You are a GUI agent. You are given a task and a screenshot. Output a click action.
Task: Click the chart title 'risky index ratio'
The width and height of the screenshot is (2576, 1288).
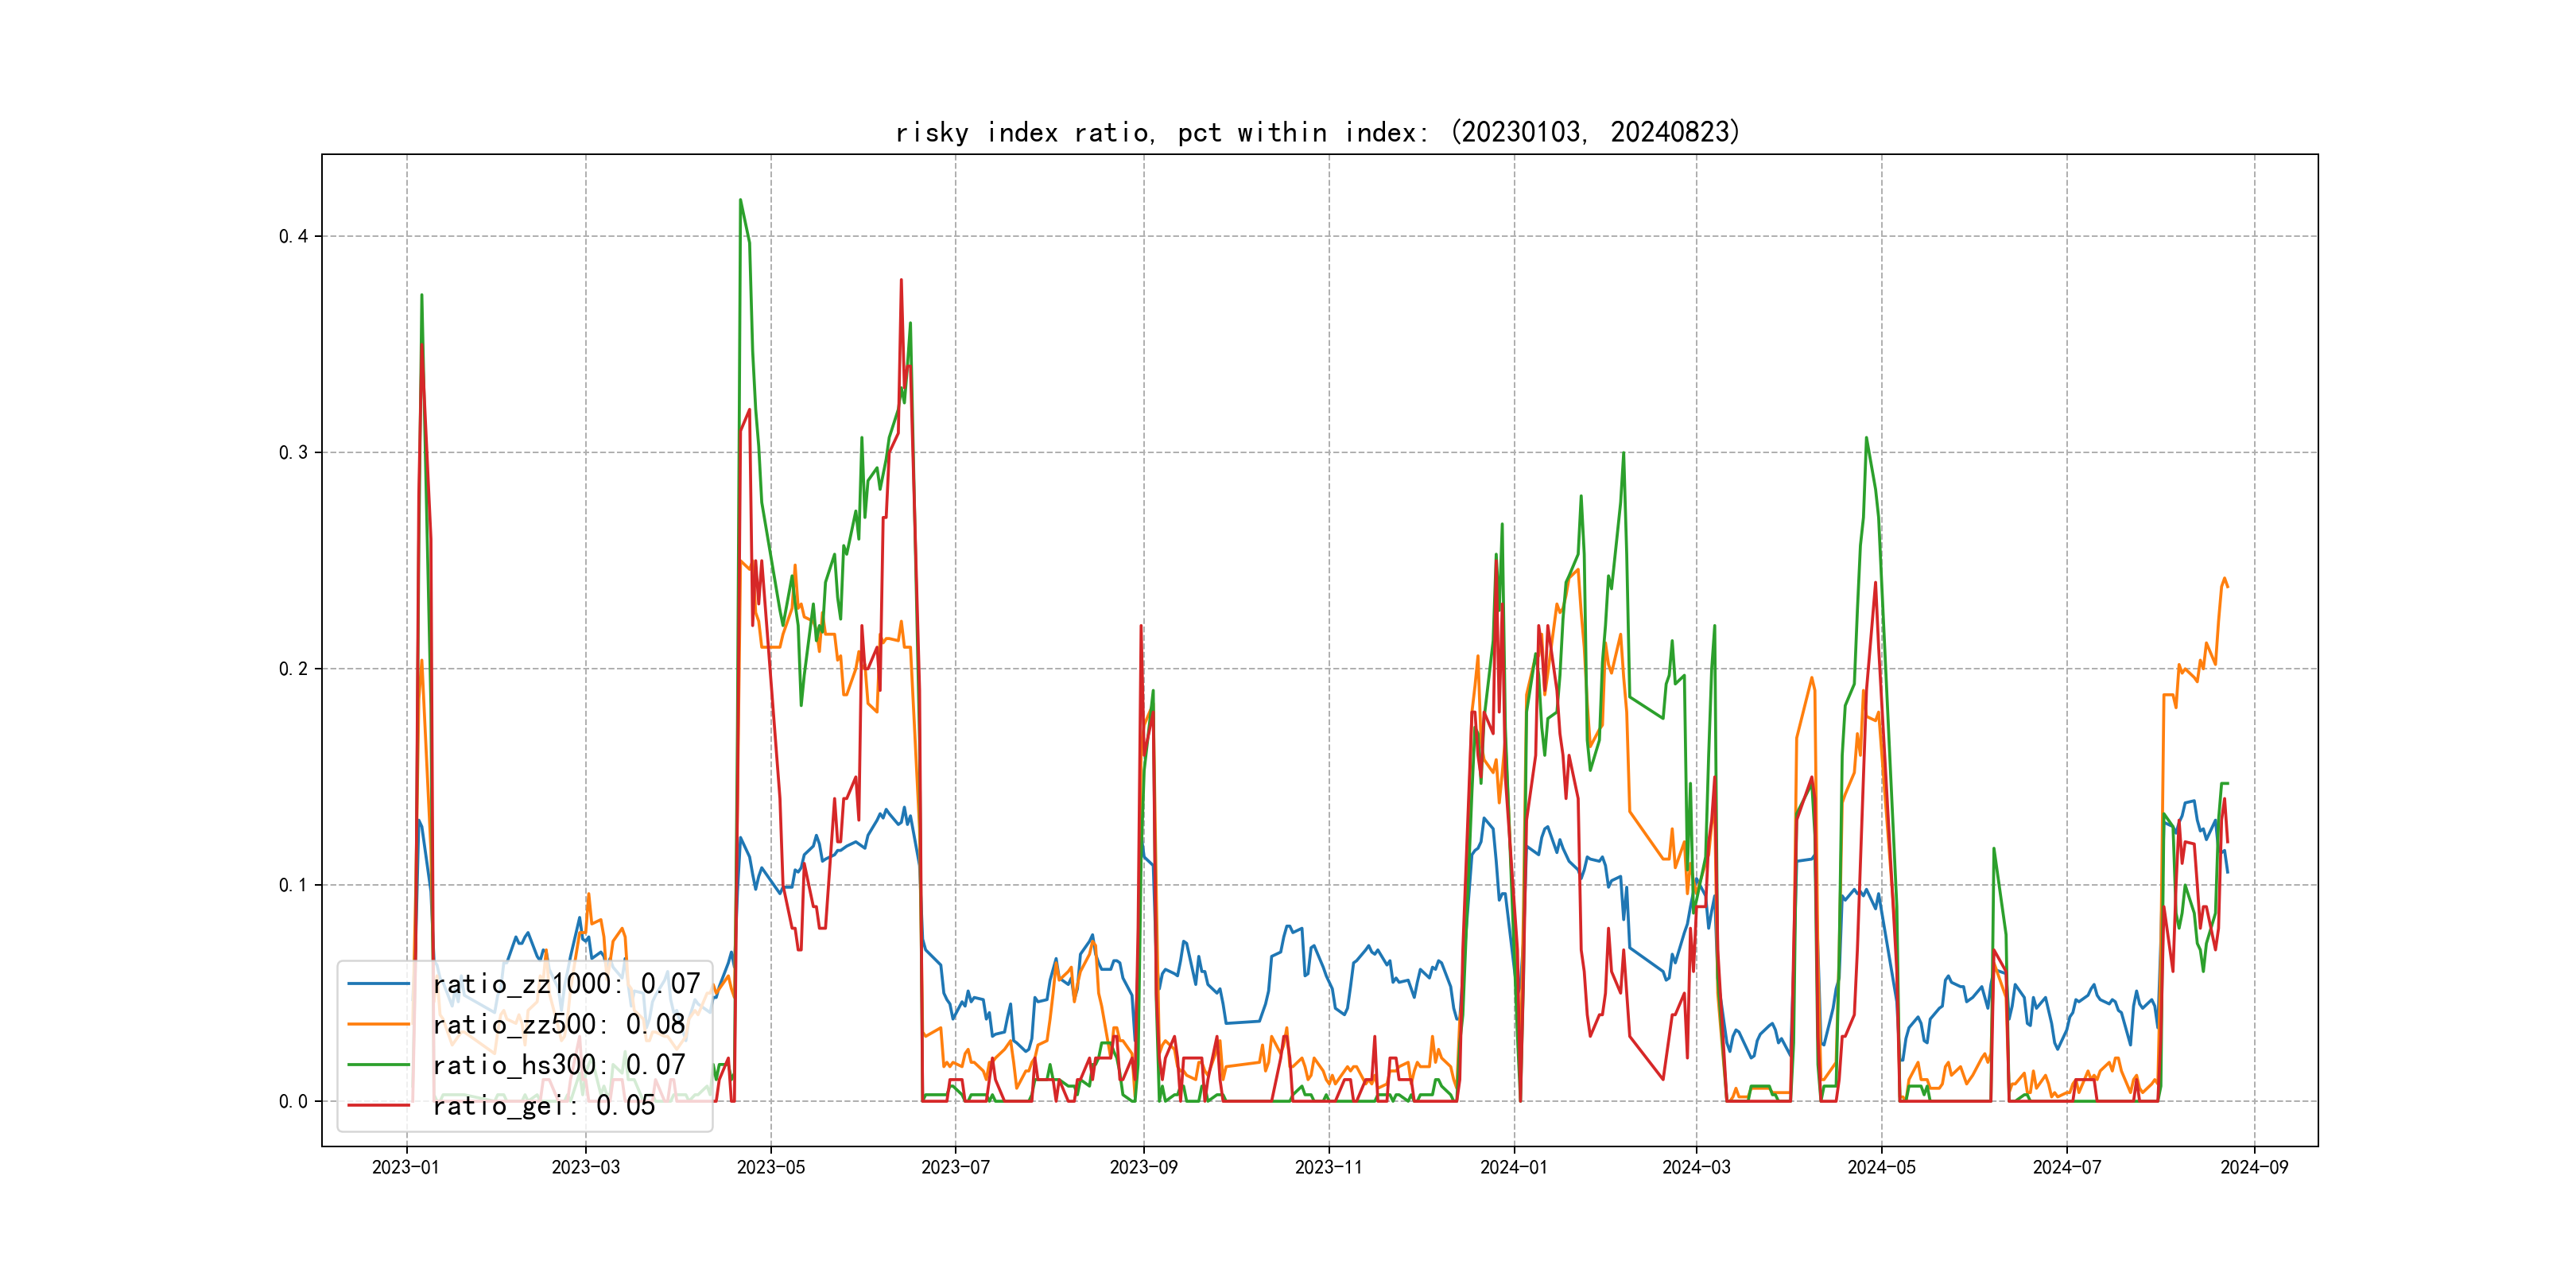(x=1317, y=132)
